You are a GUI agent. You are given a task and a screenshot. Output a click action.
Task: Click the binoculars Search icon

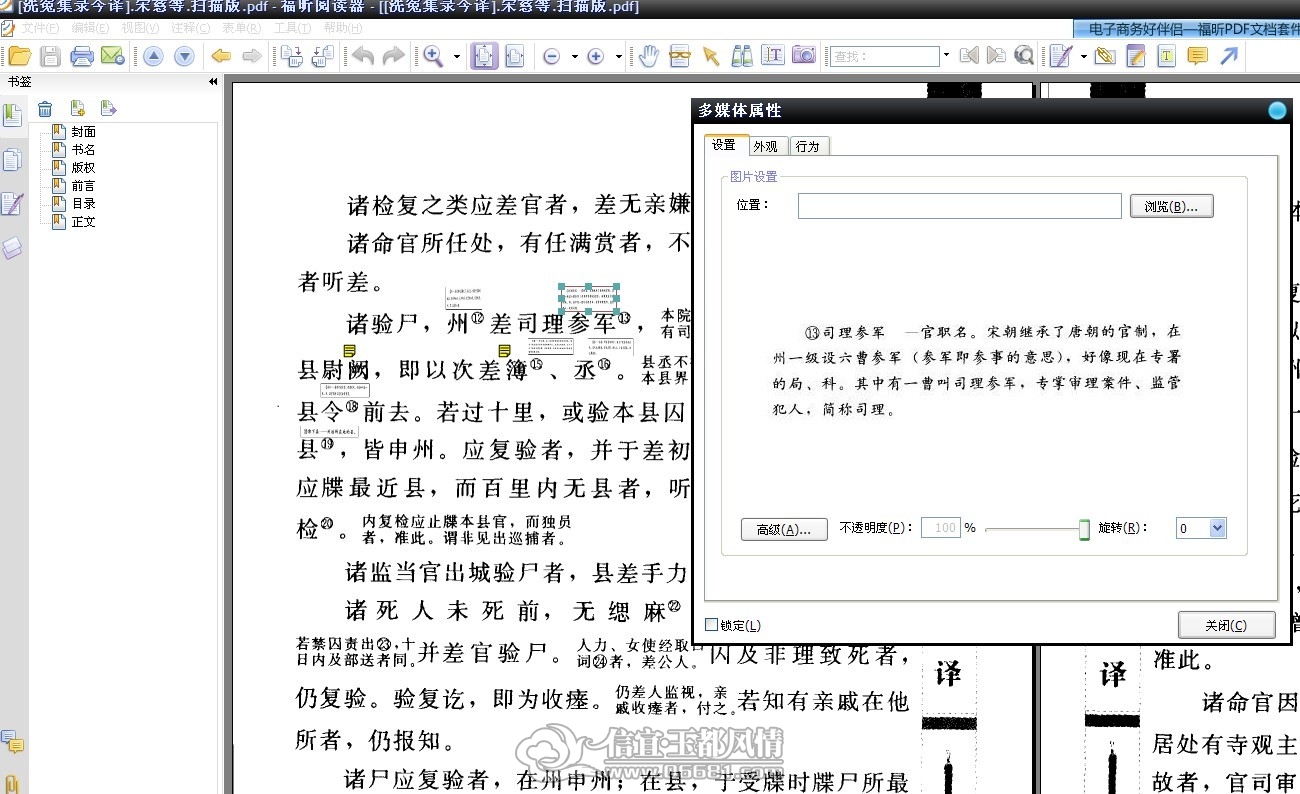[x=742, y=56]
